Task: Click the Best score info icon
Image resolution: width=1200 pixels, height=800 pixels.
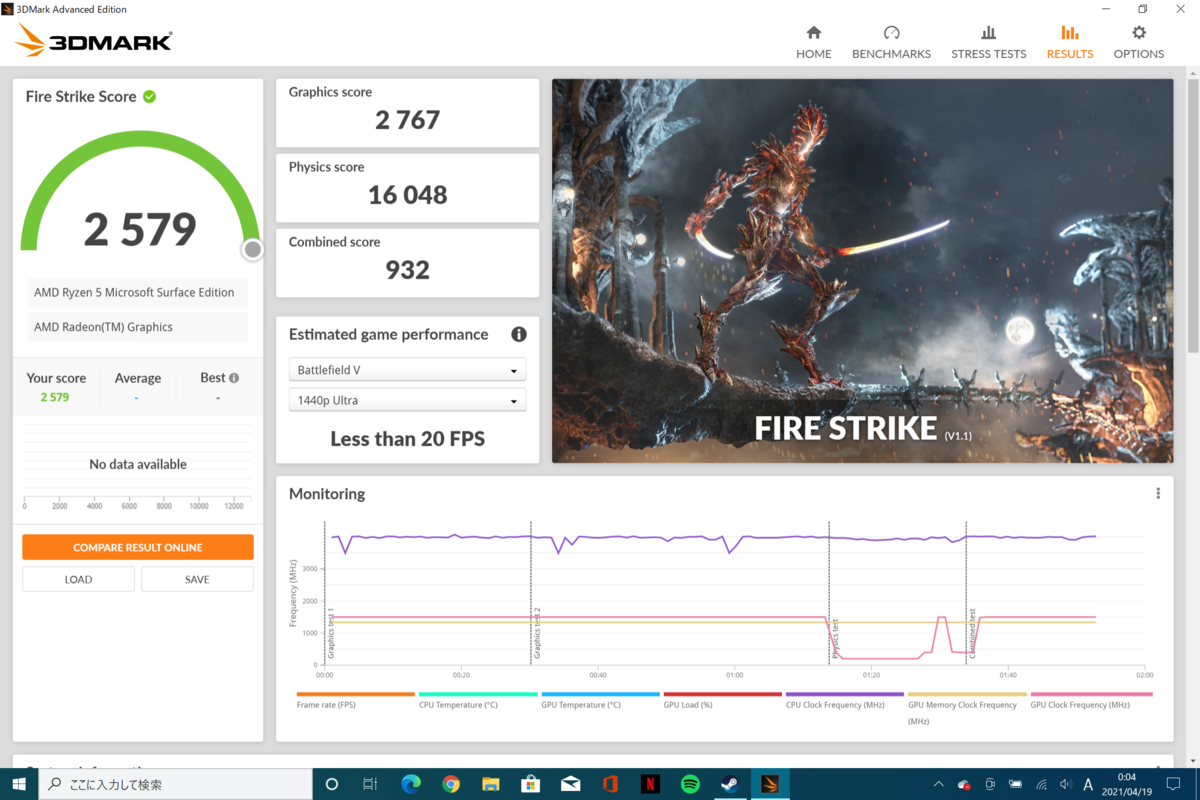Action: pos(234,378)
